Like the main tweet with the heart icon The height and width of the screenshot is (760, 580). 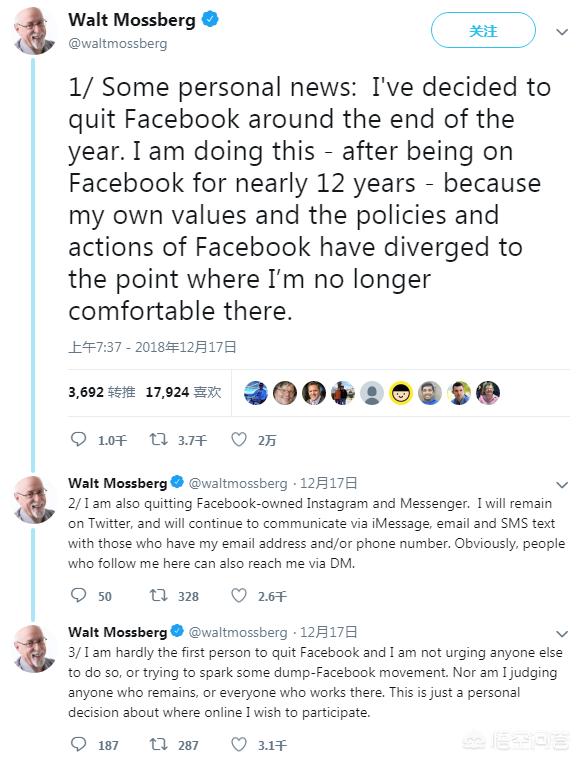(x=238, y=439)
